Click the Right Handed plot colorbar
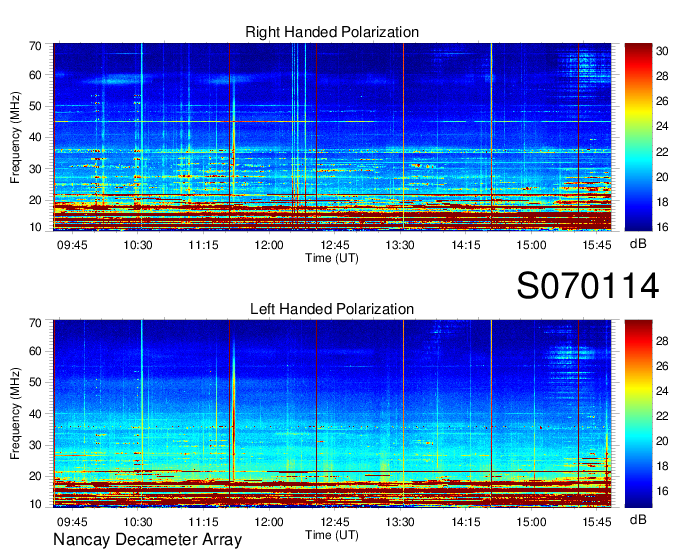Screen dimensions: 680x552 (638, 137)
